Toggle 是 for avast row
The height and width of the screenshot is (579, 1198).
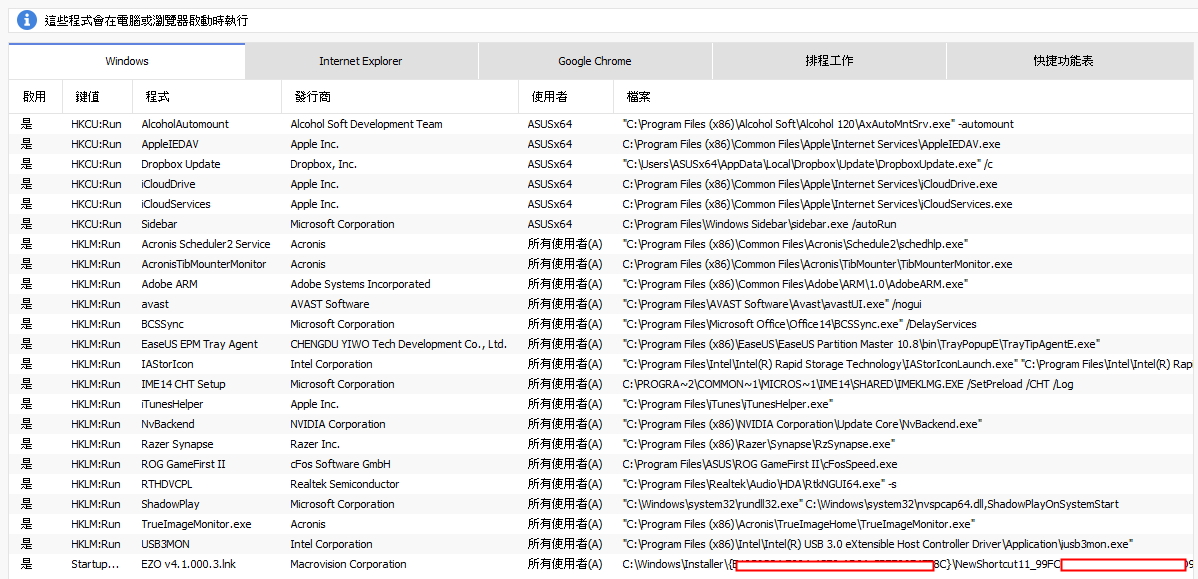[27, 304]
